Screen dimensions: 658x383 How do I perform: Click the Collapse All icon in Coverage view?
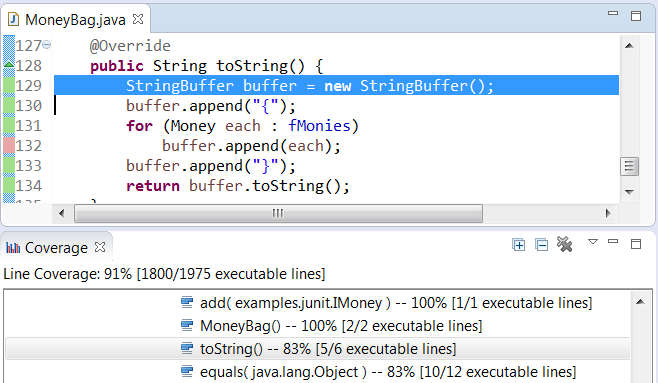542,245
